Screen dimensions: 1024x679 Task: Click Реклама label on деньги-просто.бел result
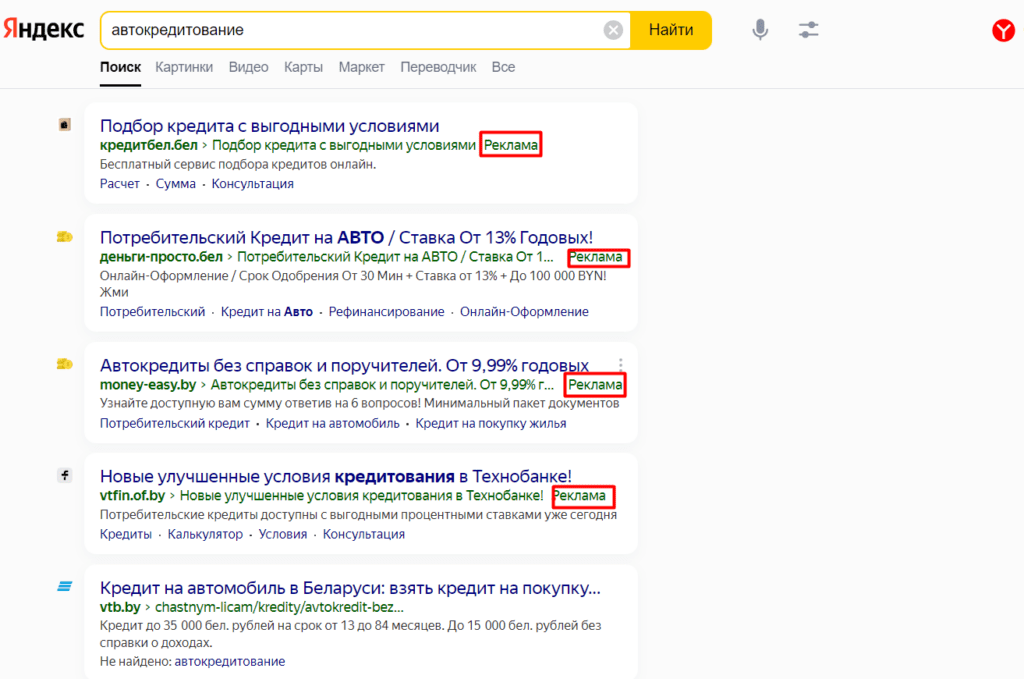[596, 257]
